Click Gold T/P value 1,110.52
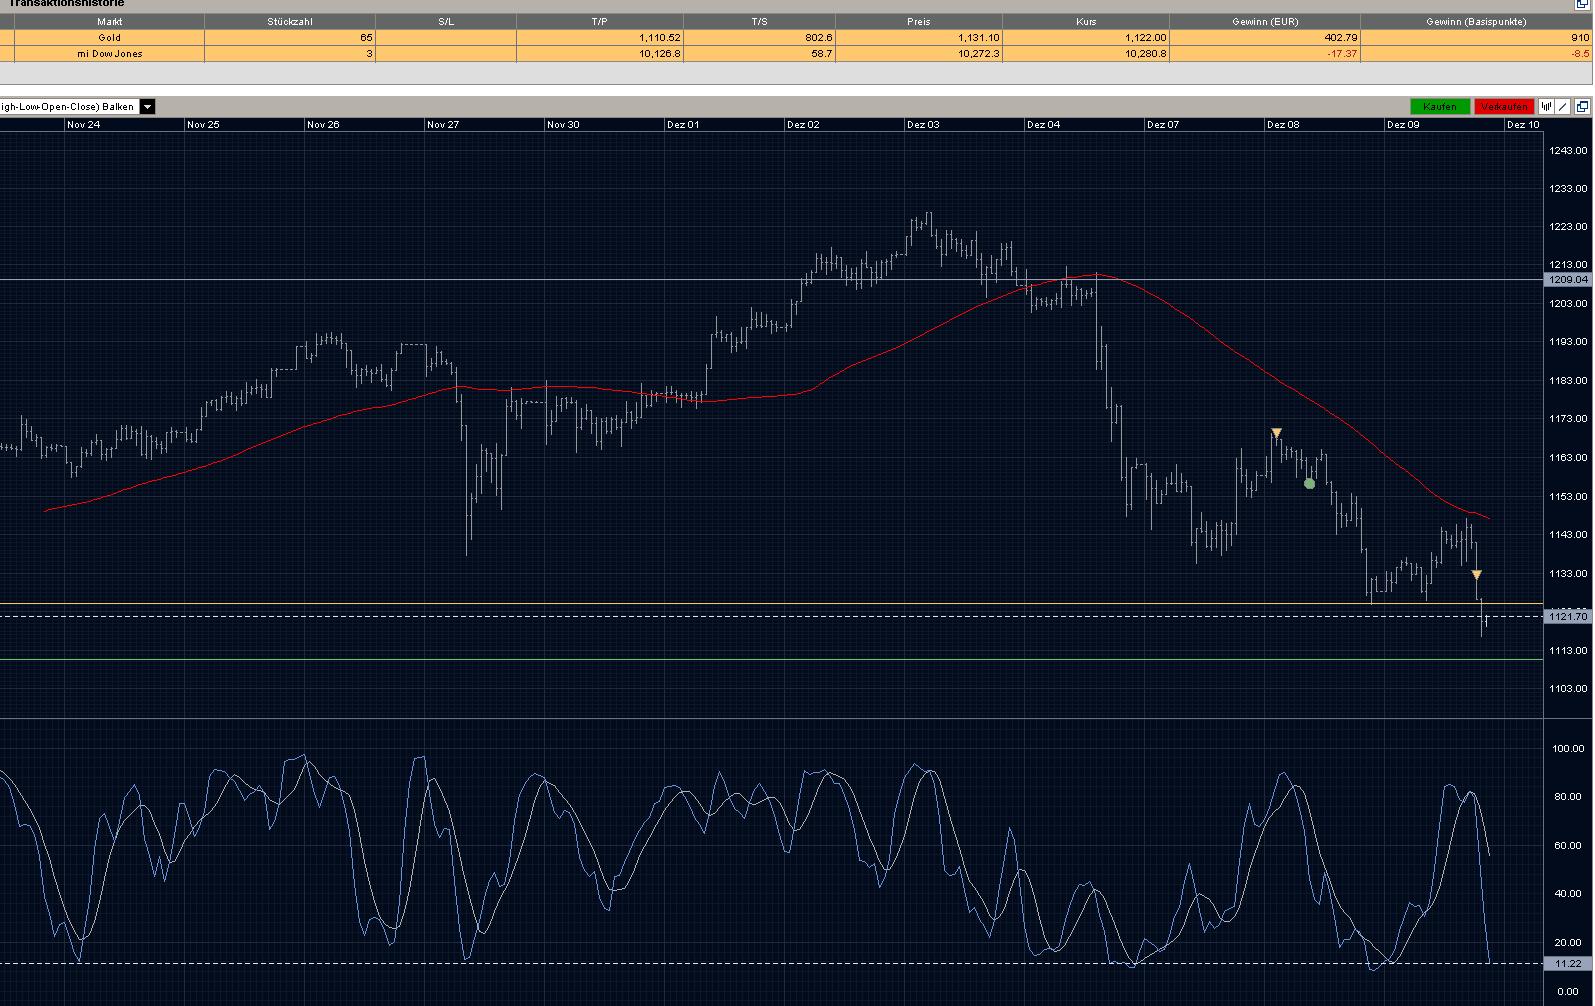The height and width of the screenshot is (1006, 1595). tap(660, 38)
